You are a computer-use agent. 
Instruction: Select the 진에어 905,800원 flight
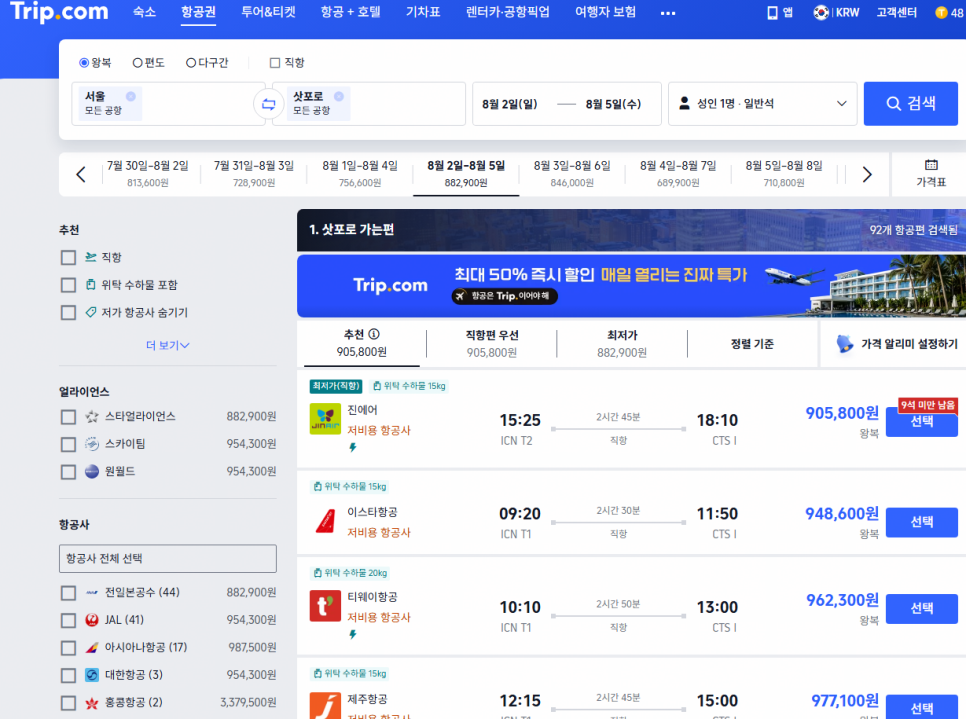coord(922,421)
